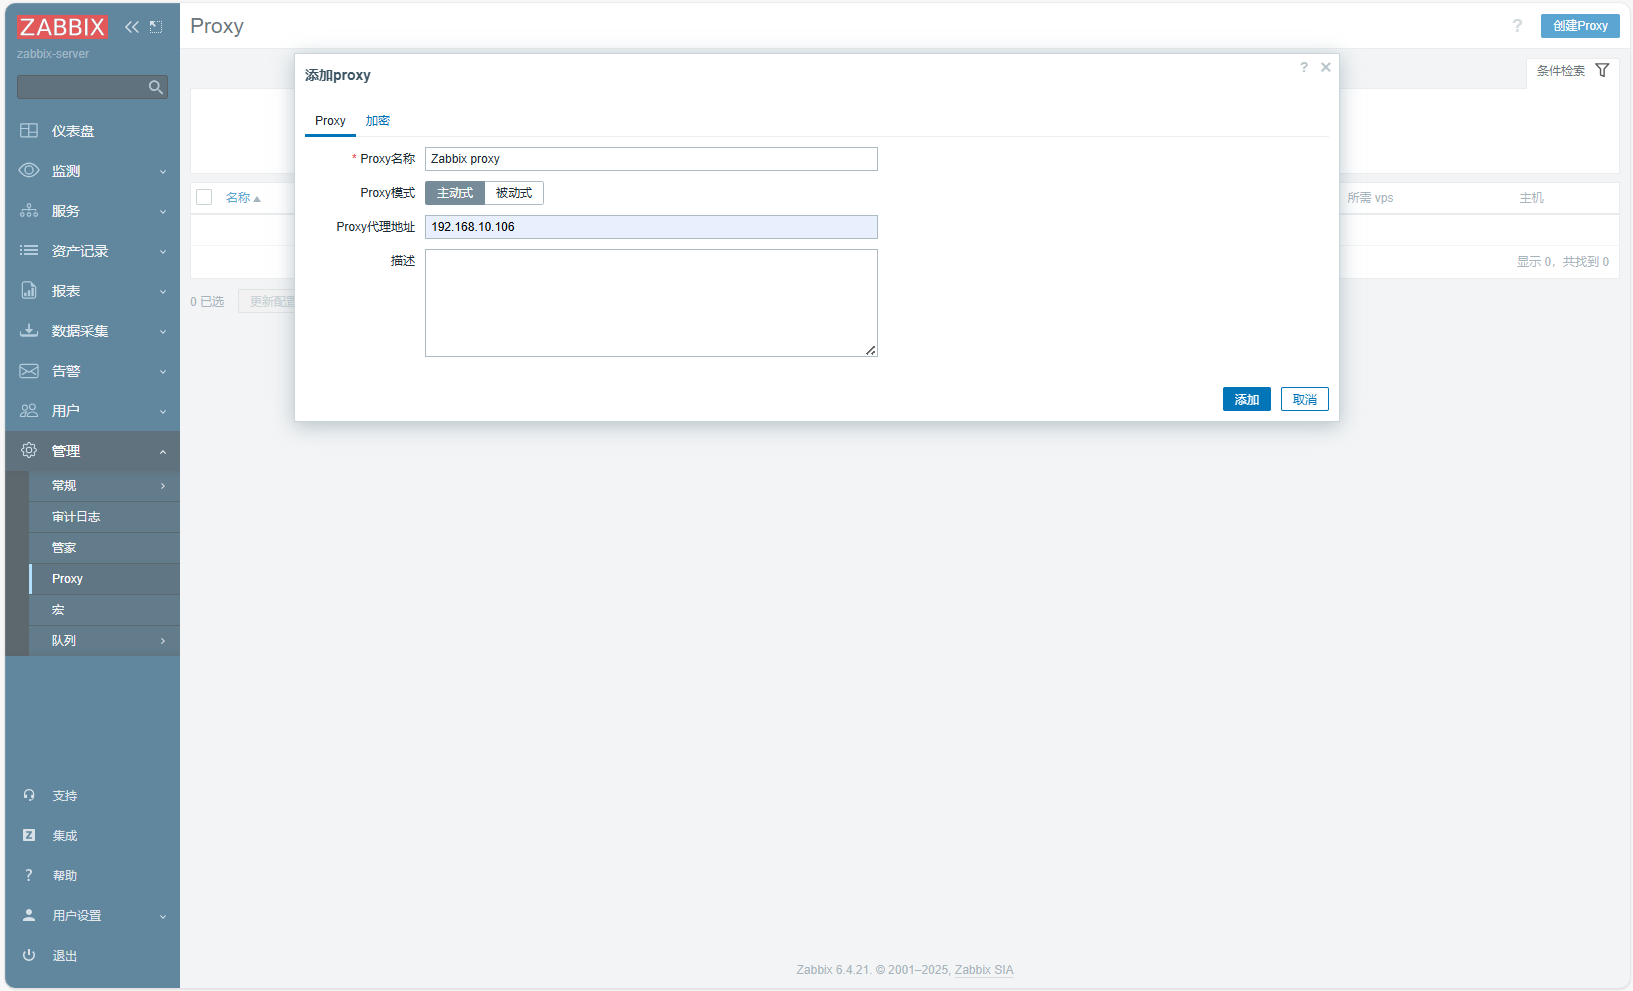
Task: Sort by 名称 column header
Action: click(242, 198)
